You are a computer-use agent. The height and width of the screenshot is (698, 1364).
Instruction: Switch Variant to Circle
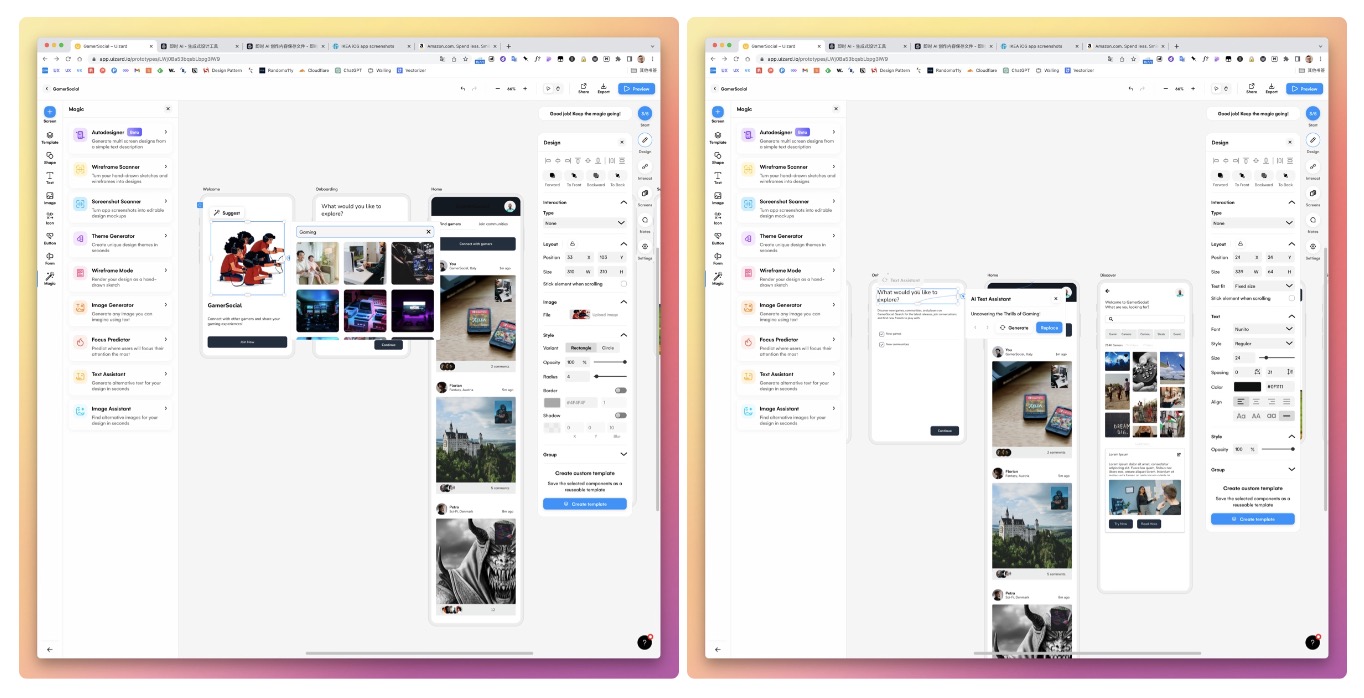coord(608,348)
